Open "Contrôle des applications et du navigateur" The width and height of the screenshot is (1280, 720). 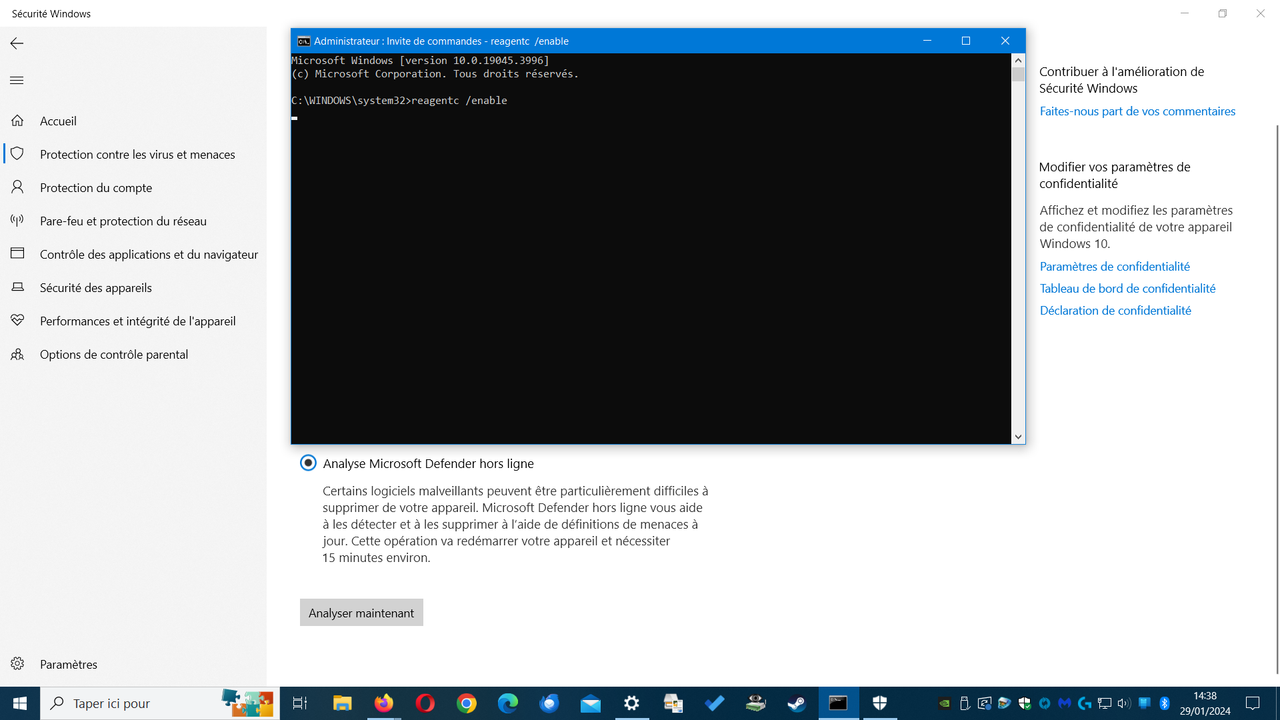click(x=149, y=254)
